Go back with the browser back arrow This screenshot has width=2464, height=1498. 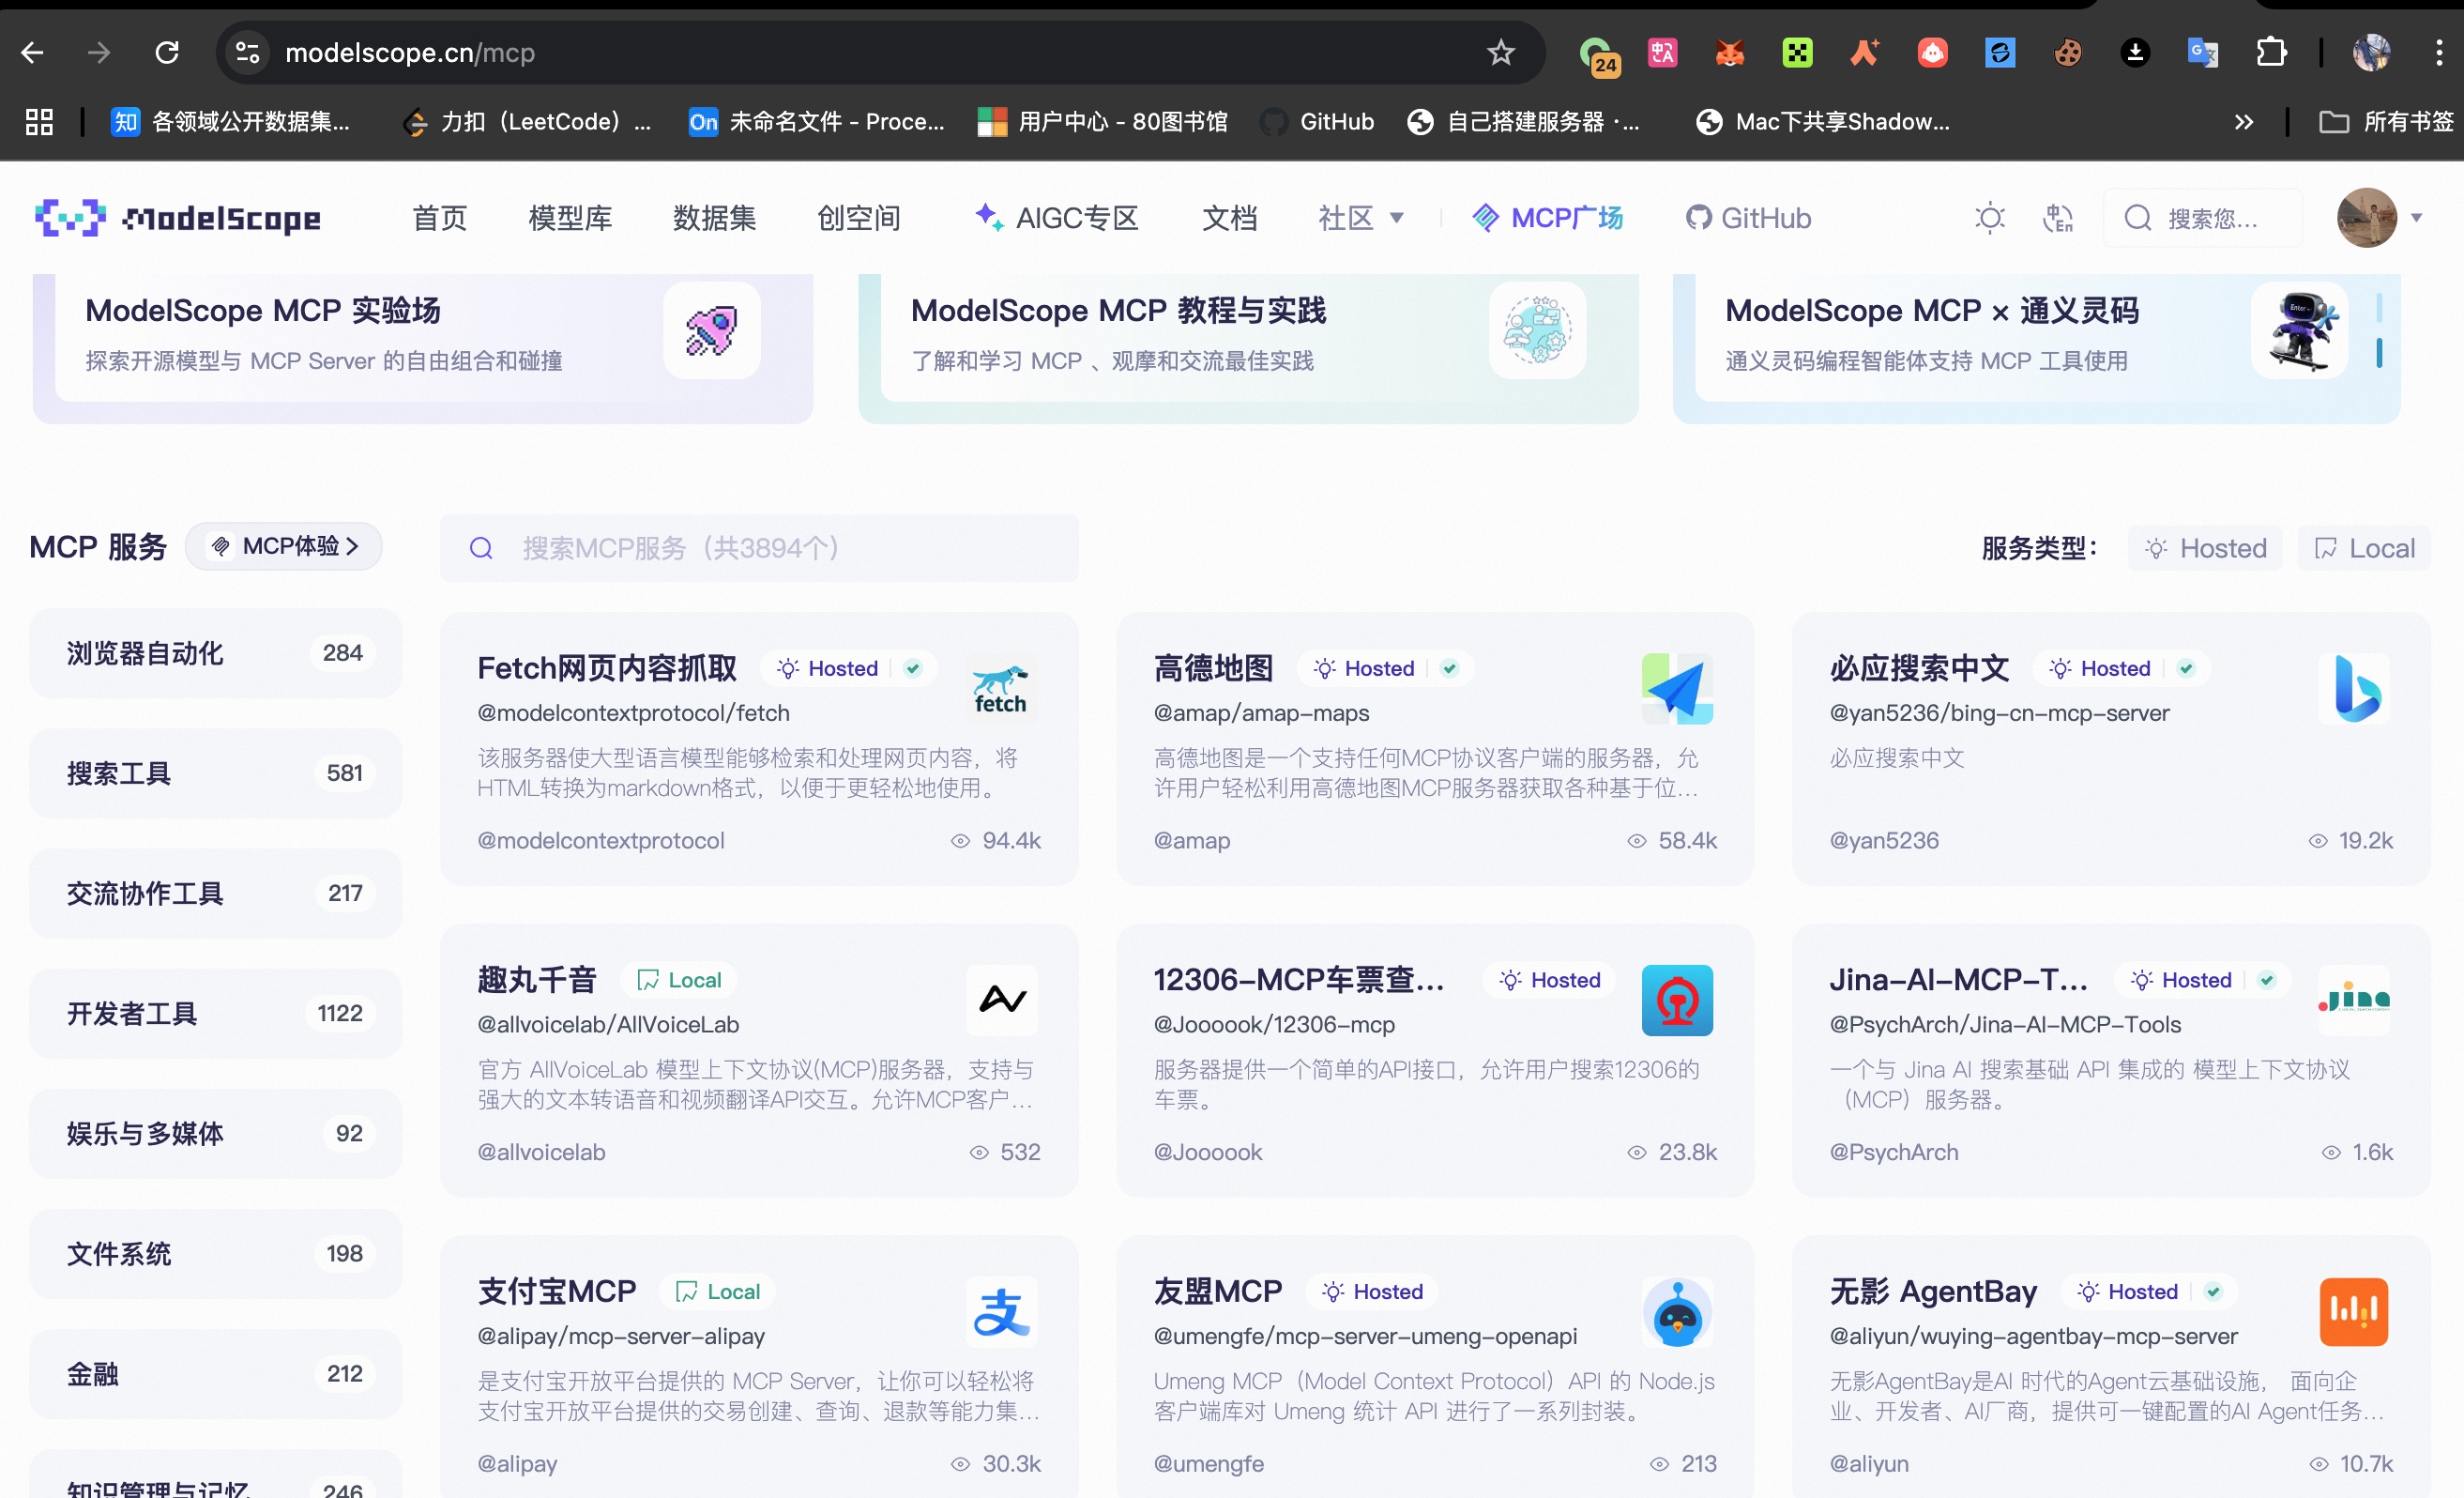point(32,52)
